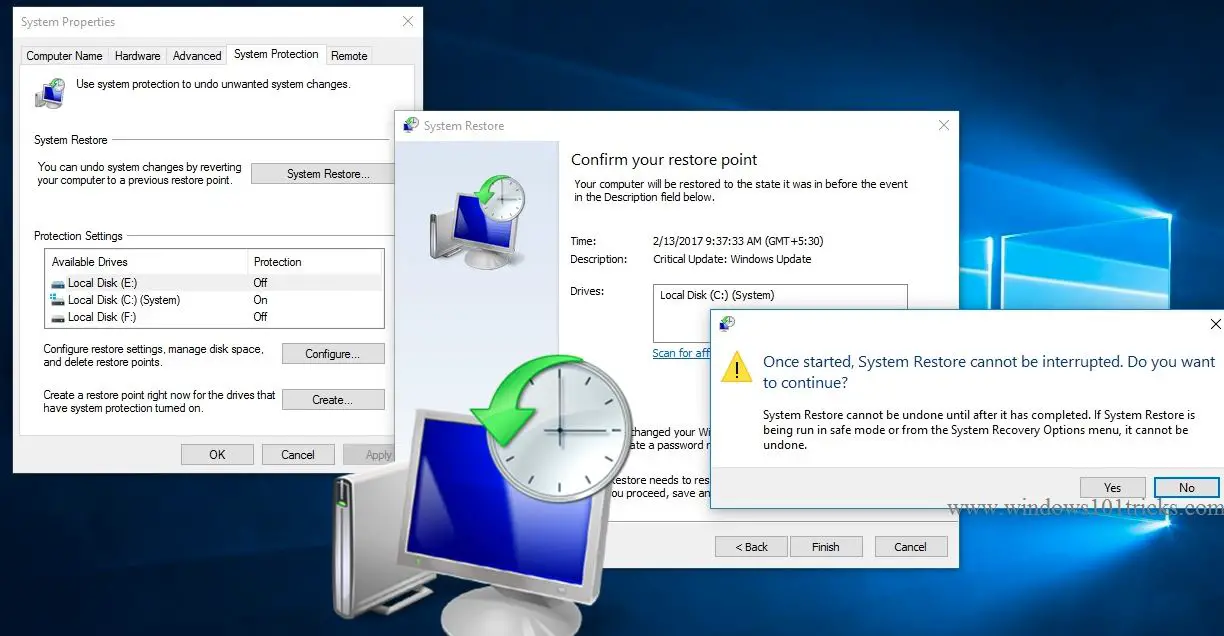Open the Hardware tab
Viewport: 1224px width, 636px height.
click(137, 55)
